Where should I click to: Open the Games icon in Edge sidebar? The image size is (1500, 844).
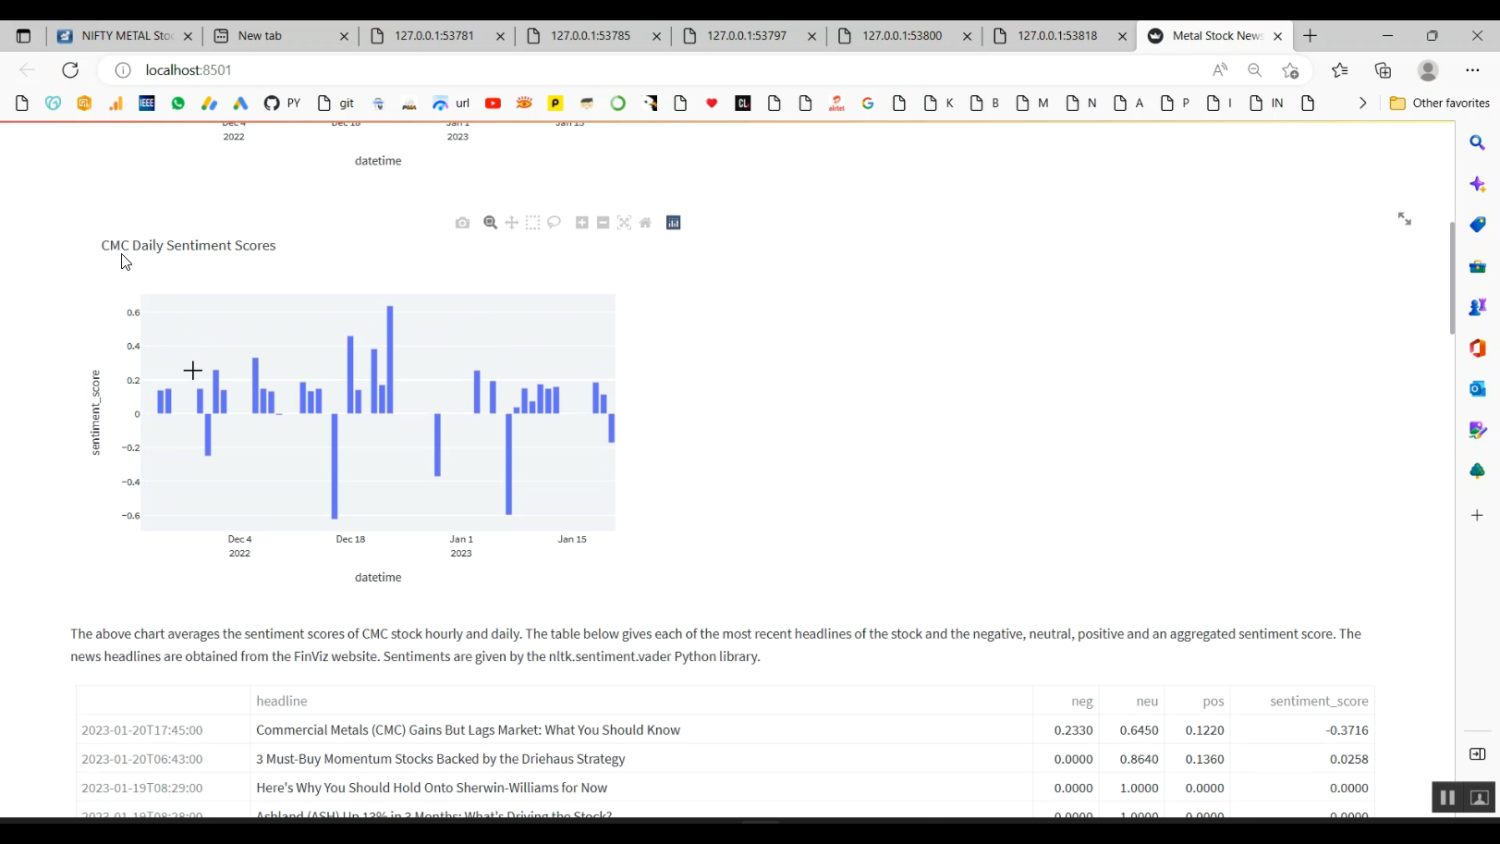[1477, 307]
